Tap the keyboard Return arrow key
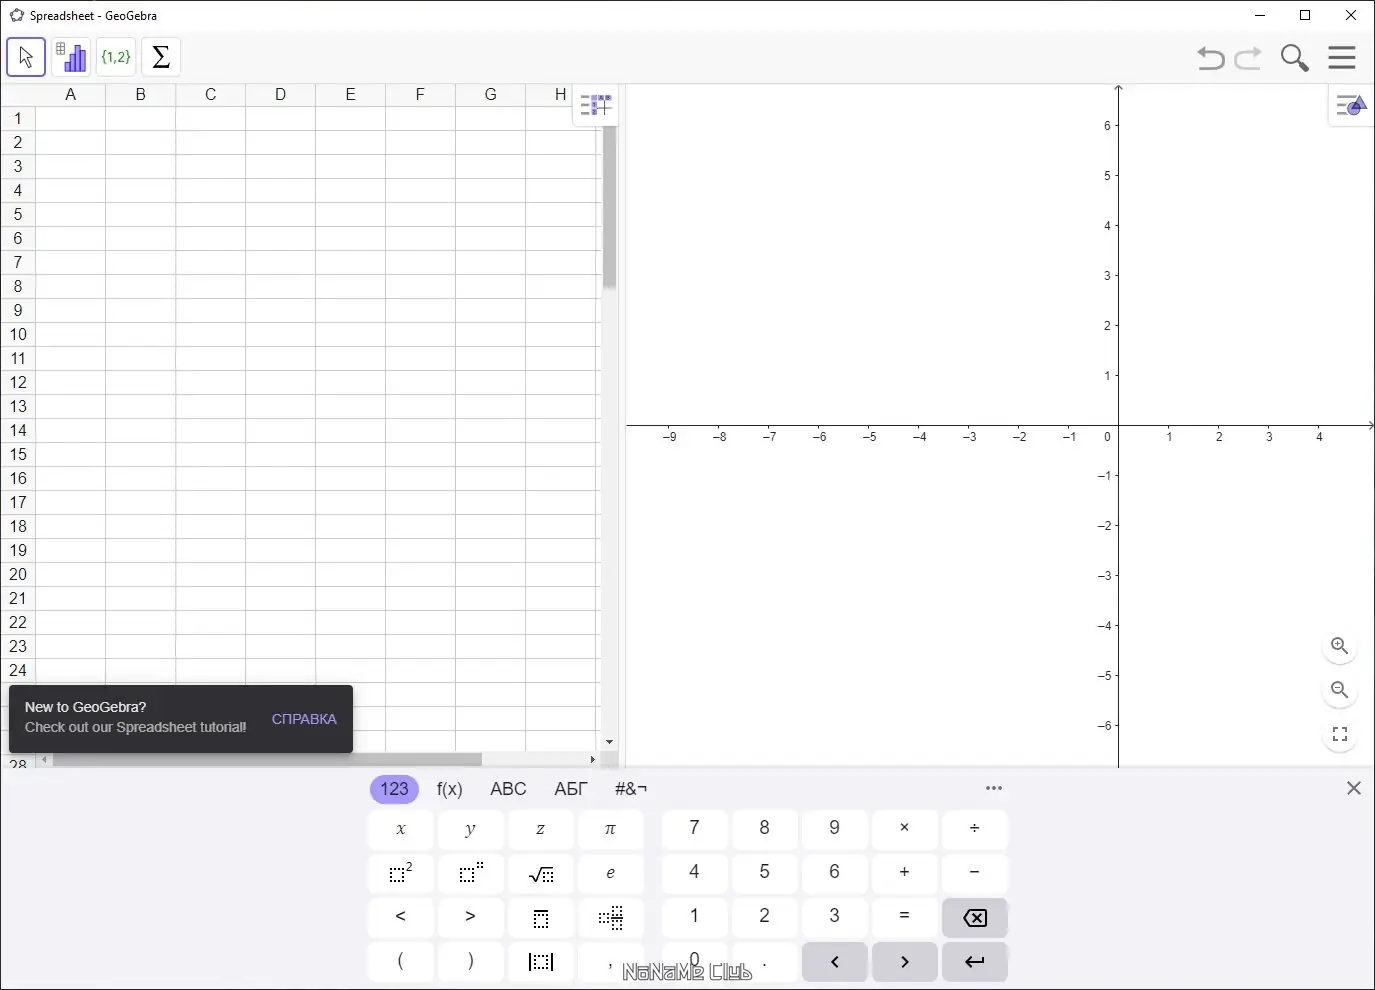 [x=975, y=962]
